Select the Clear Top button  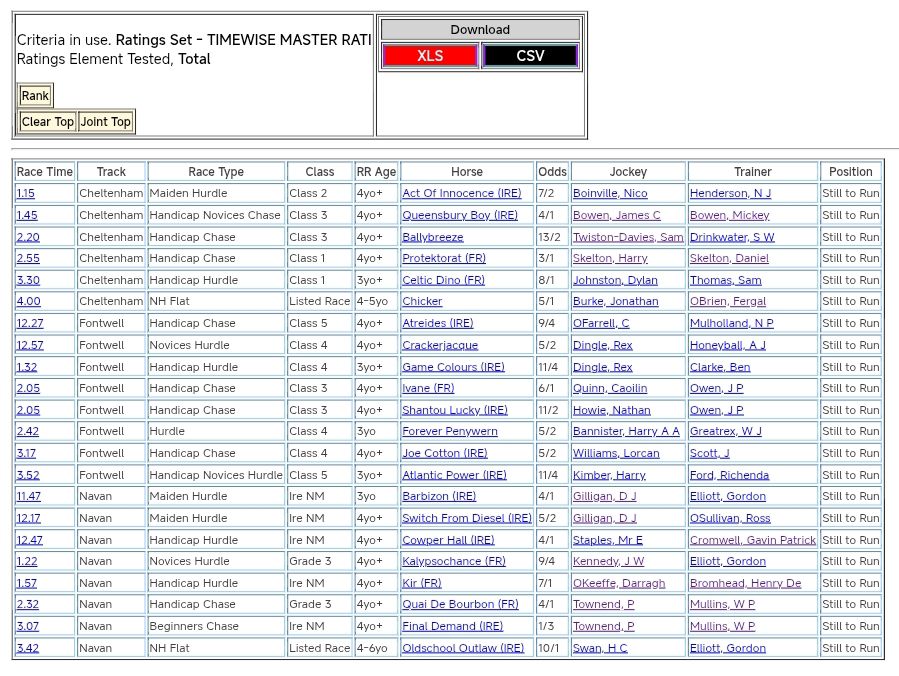(x=48, y=122)
